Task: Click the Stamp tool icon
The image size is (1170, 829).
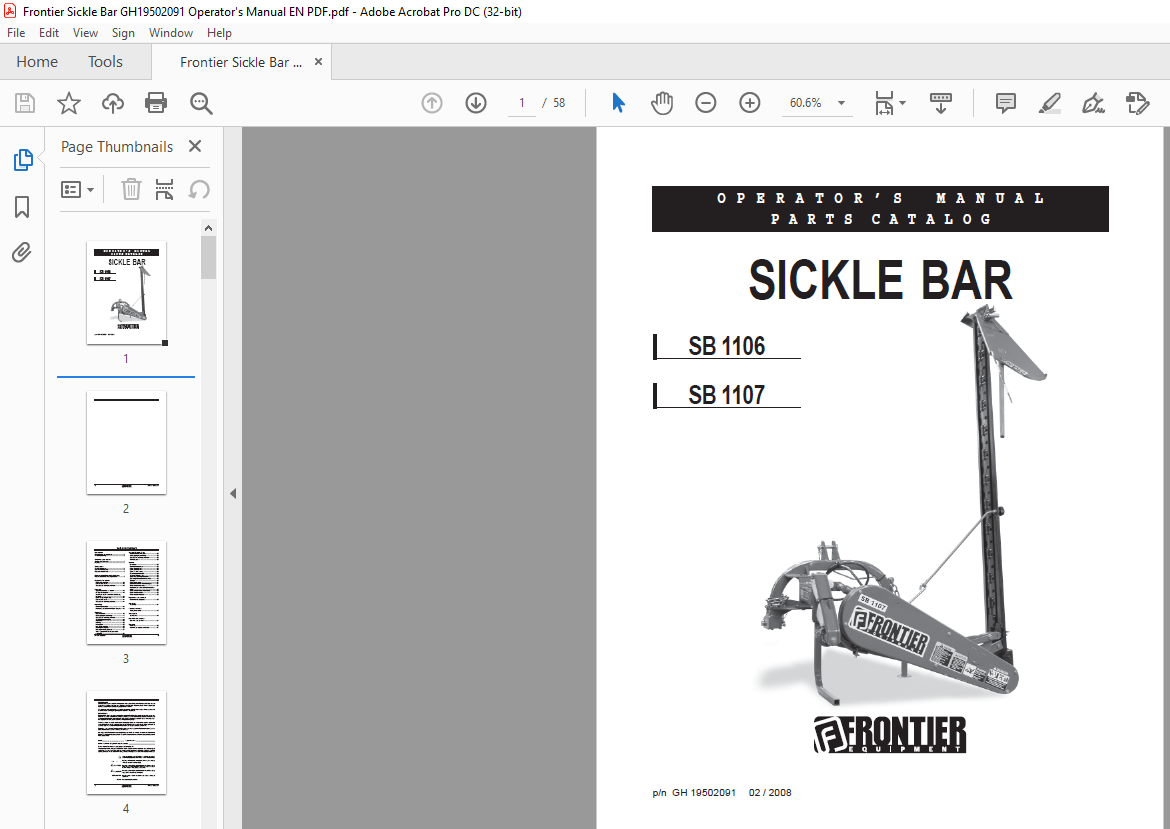Action: pos(1137,103)
